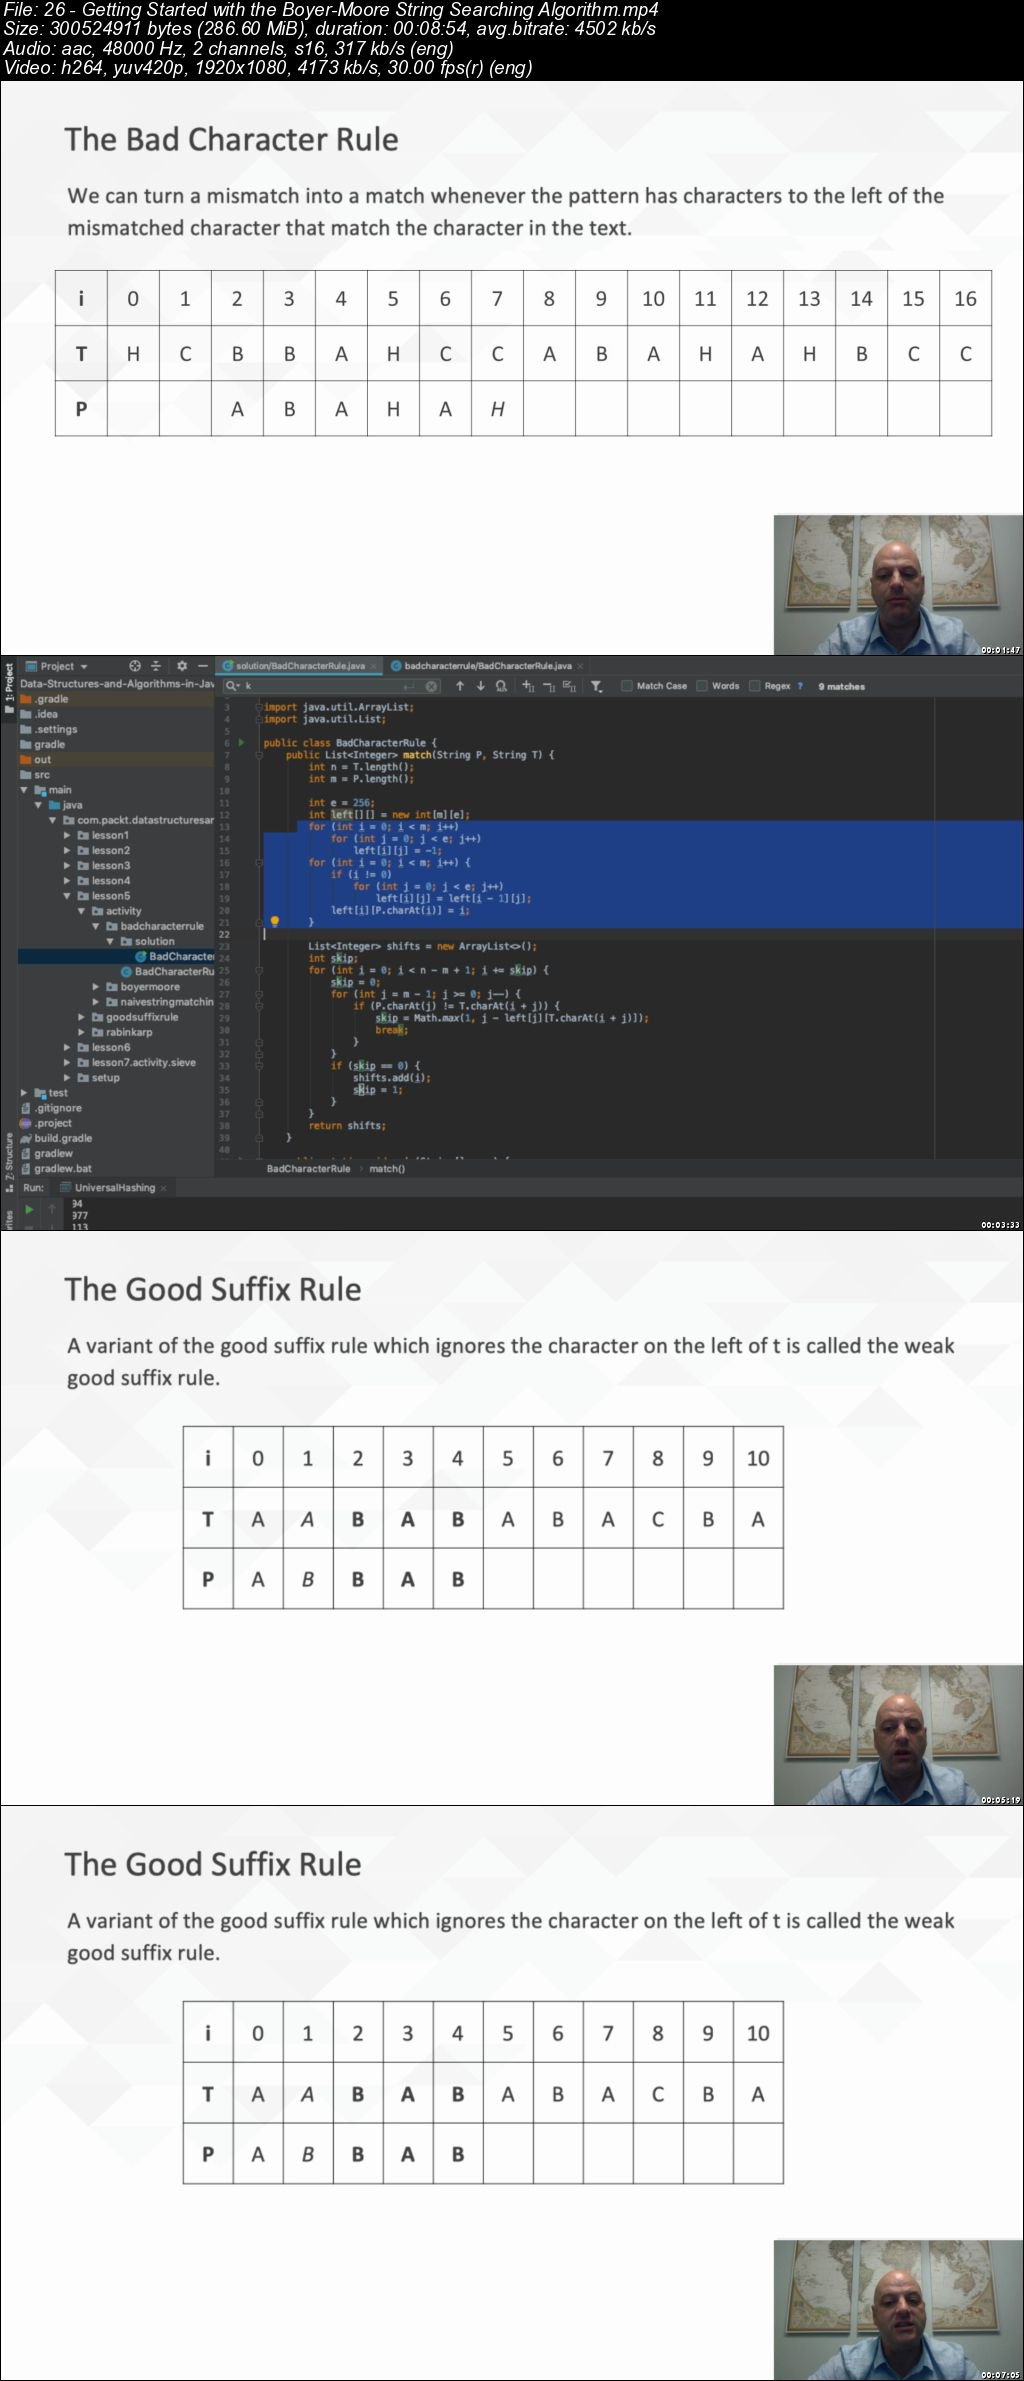The image size is (1024, 2381).
Task: Click the instructor webcam thumbnail on Bad Character slide
Action: [x=898, y=585]
